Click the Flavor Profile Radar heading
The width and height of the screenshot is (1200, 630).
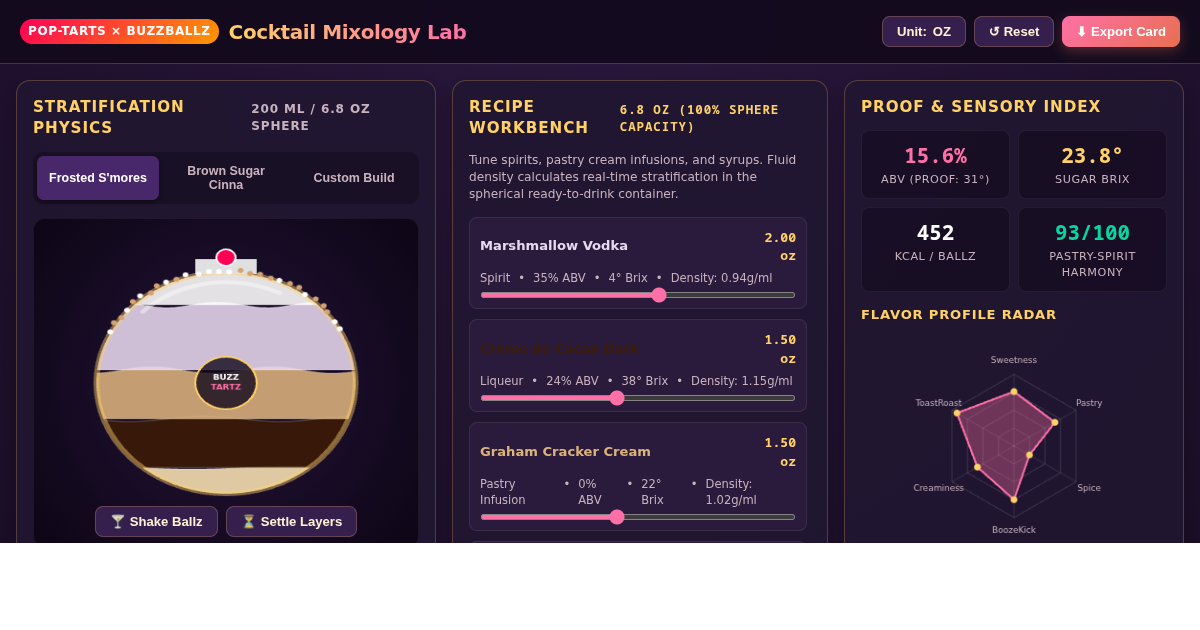(959, 315)
